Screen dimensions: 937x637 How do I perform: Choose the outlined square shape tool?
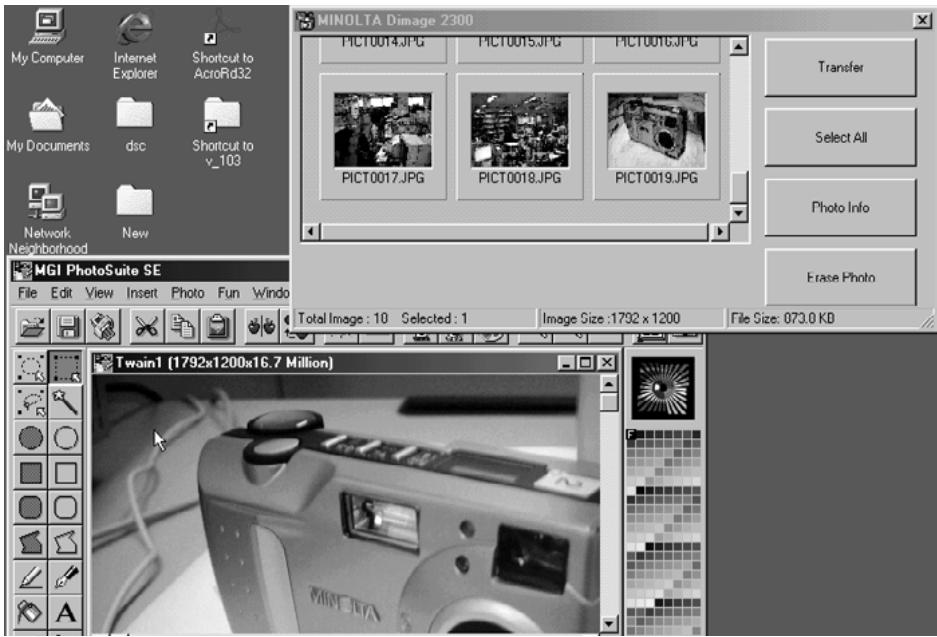(65, 473)
